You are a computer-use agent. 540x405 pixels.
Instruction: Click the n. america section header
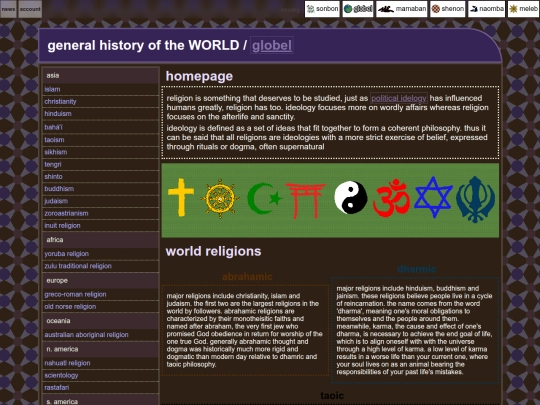101,349
